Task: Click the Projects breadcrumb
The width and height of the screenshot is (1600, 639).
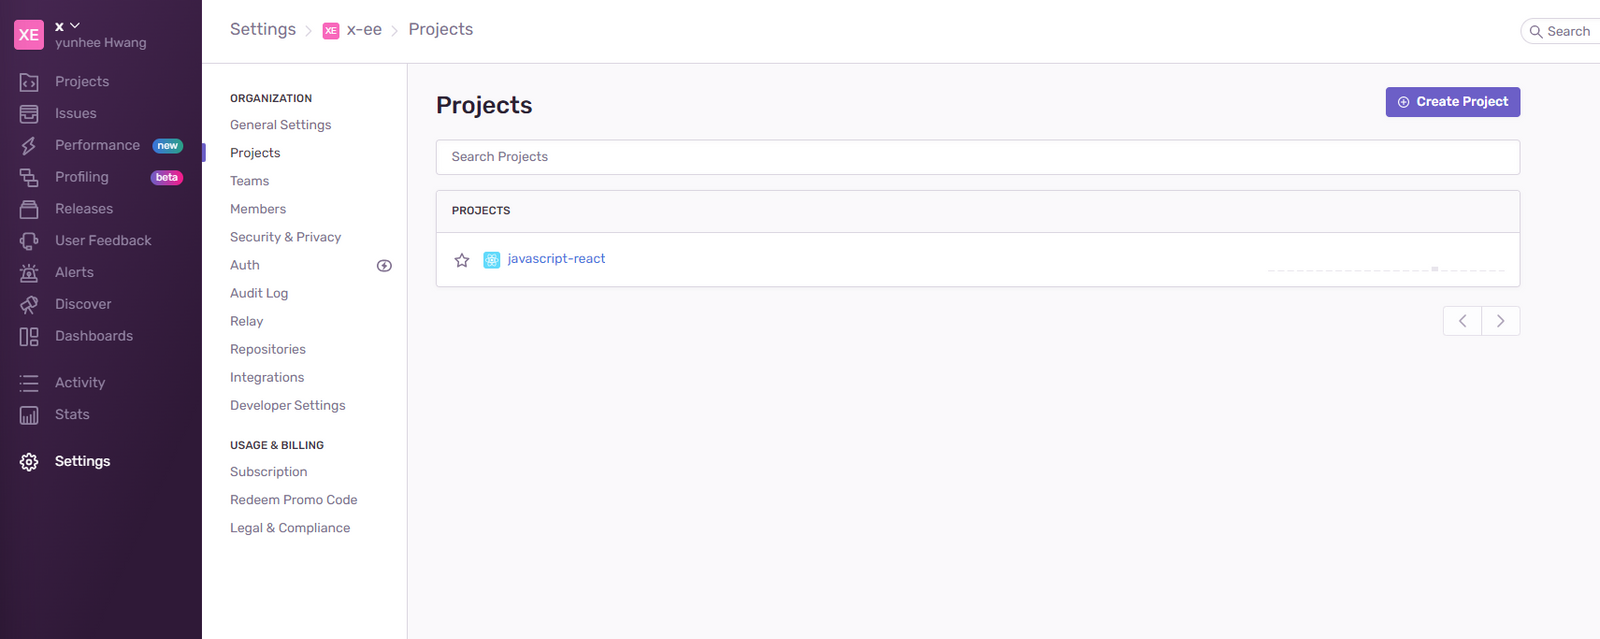Action: tap(441, 29)
